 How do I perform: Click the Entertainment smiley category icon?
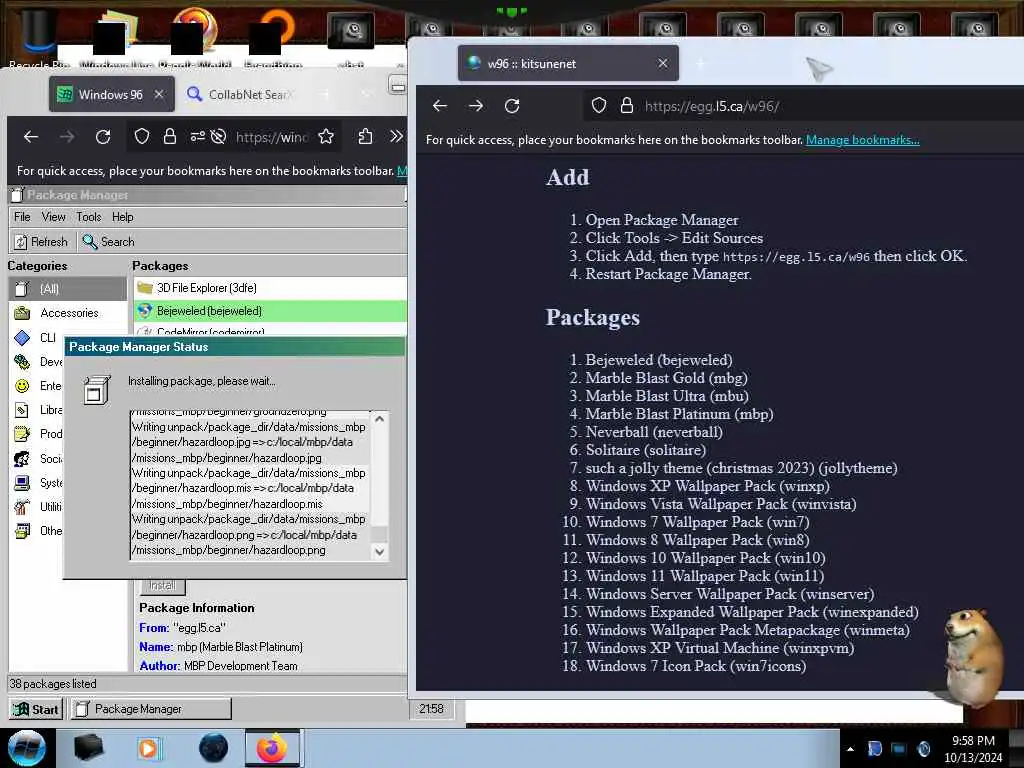coord(22,386)
